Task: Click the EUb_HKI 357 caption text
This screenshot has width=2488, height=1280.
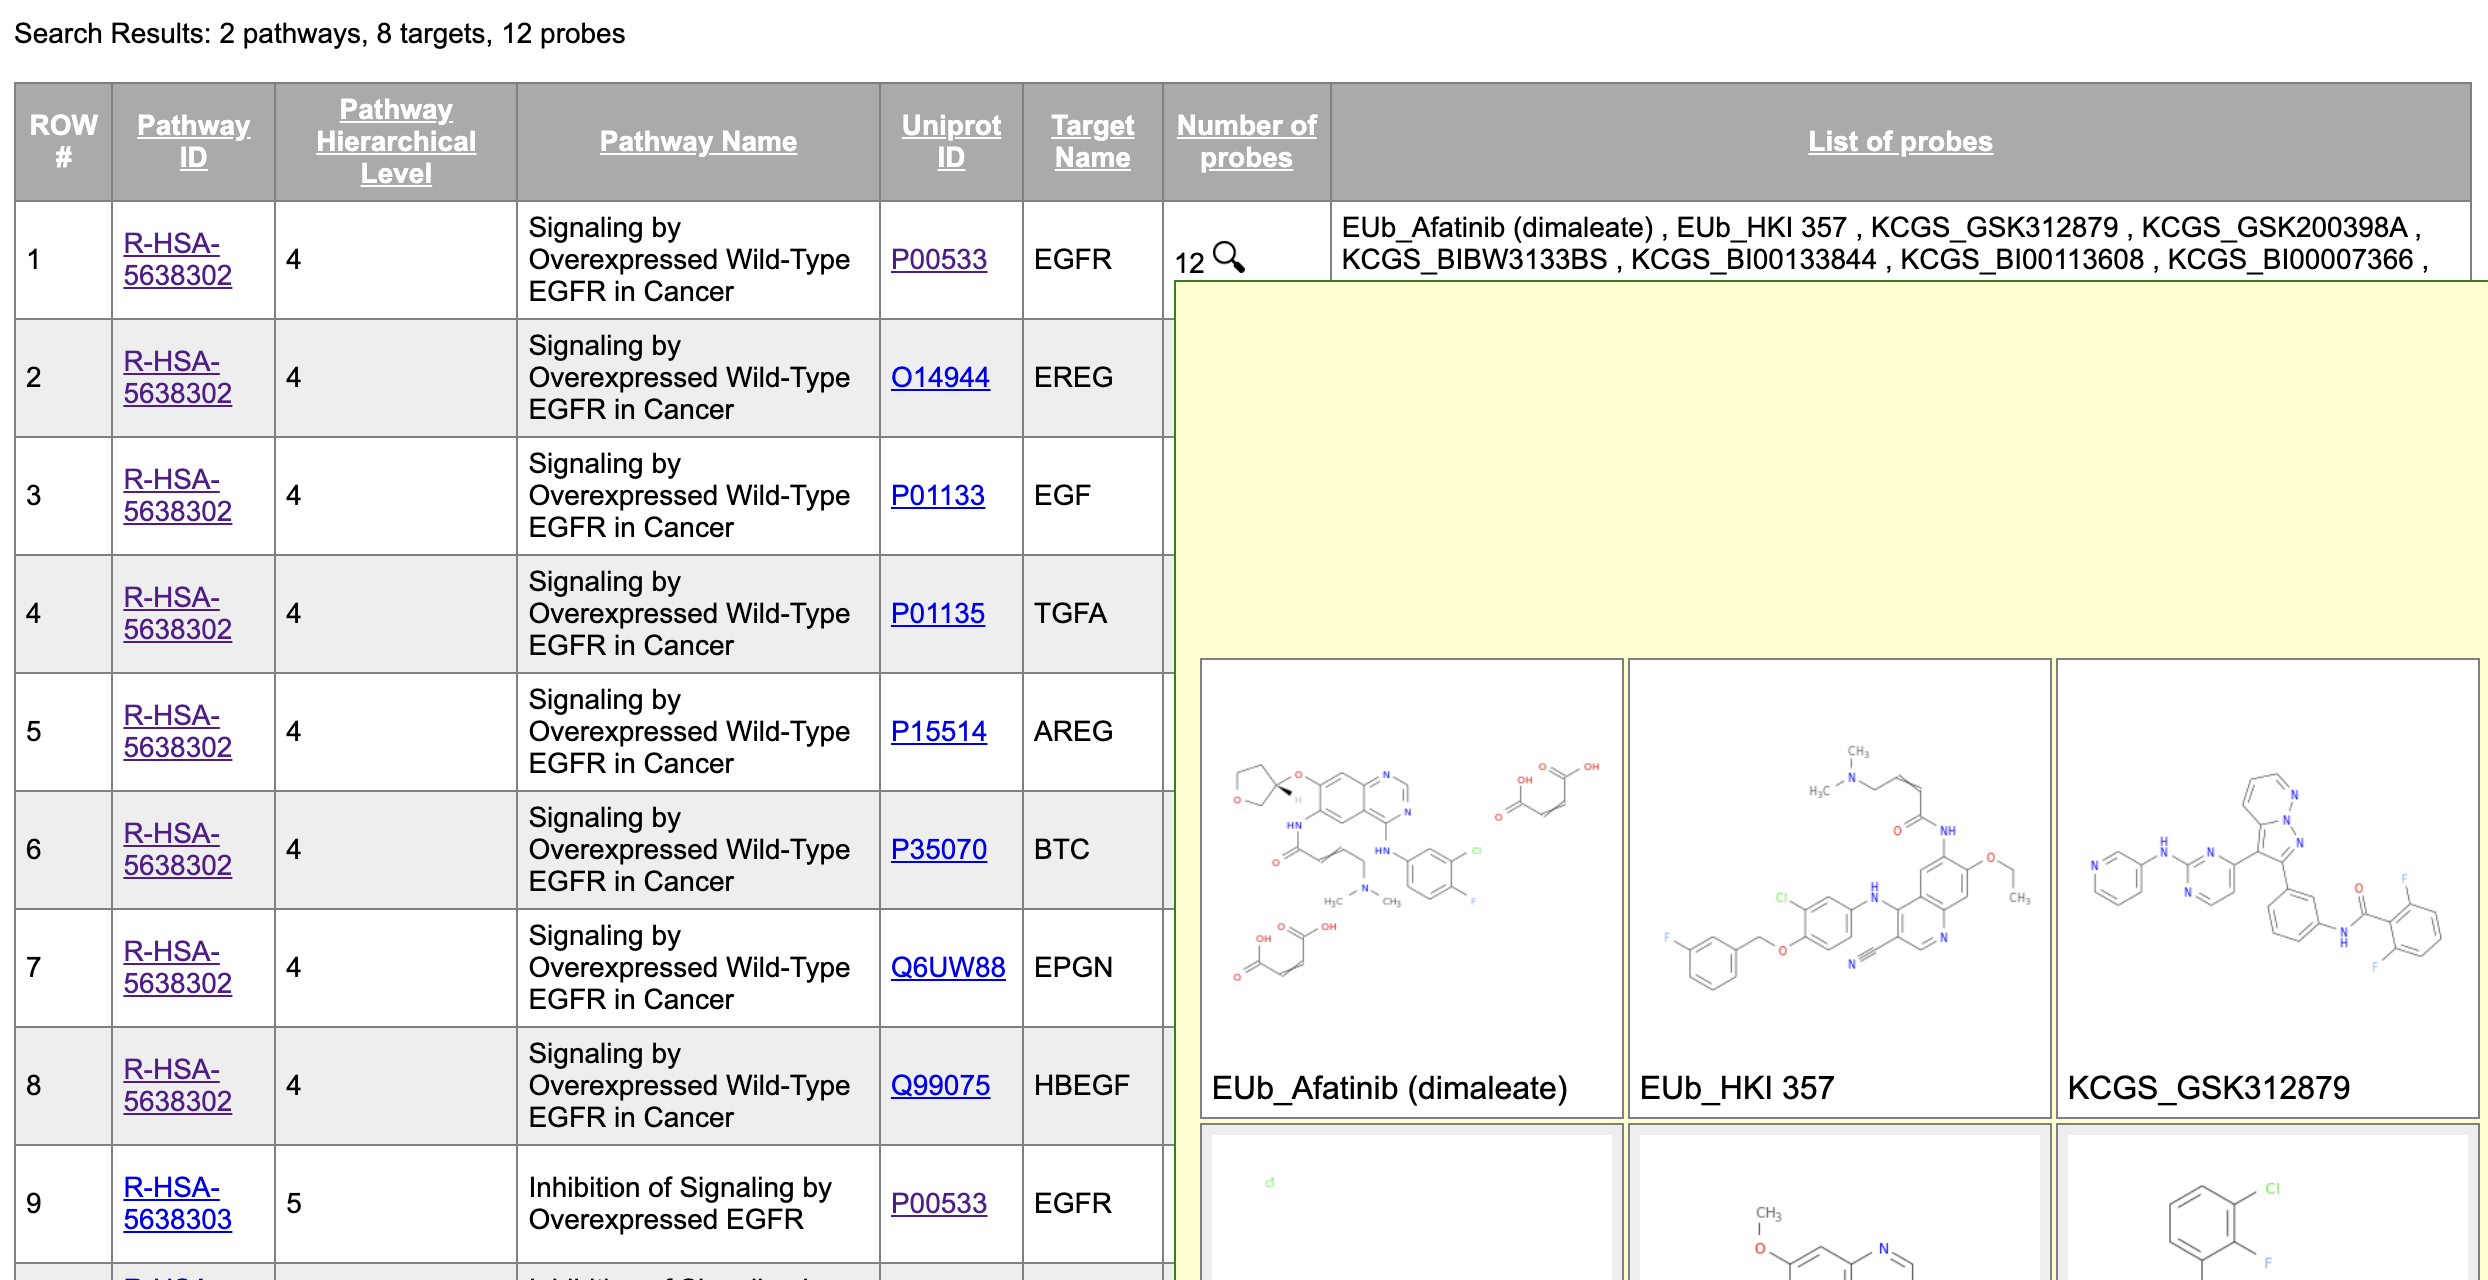Action: click(x=1737, y=1087)
